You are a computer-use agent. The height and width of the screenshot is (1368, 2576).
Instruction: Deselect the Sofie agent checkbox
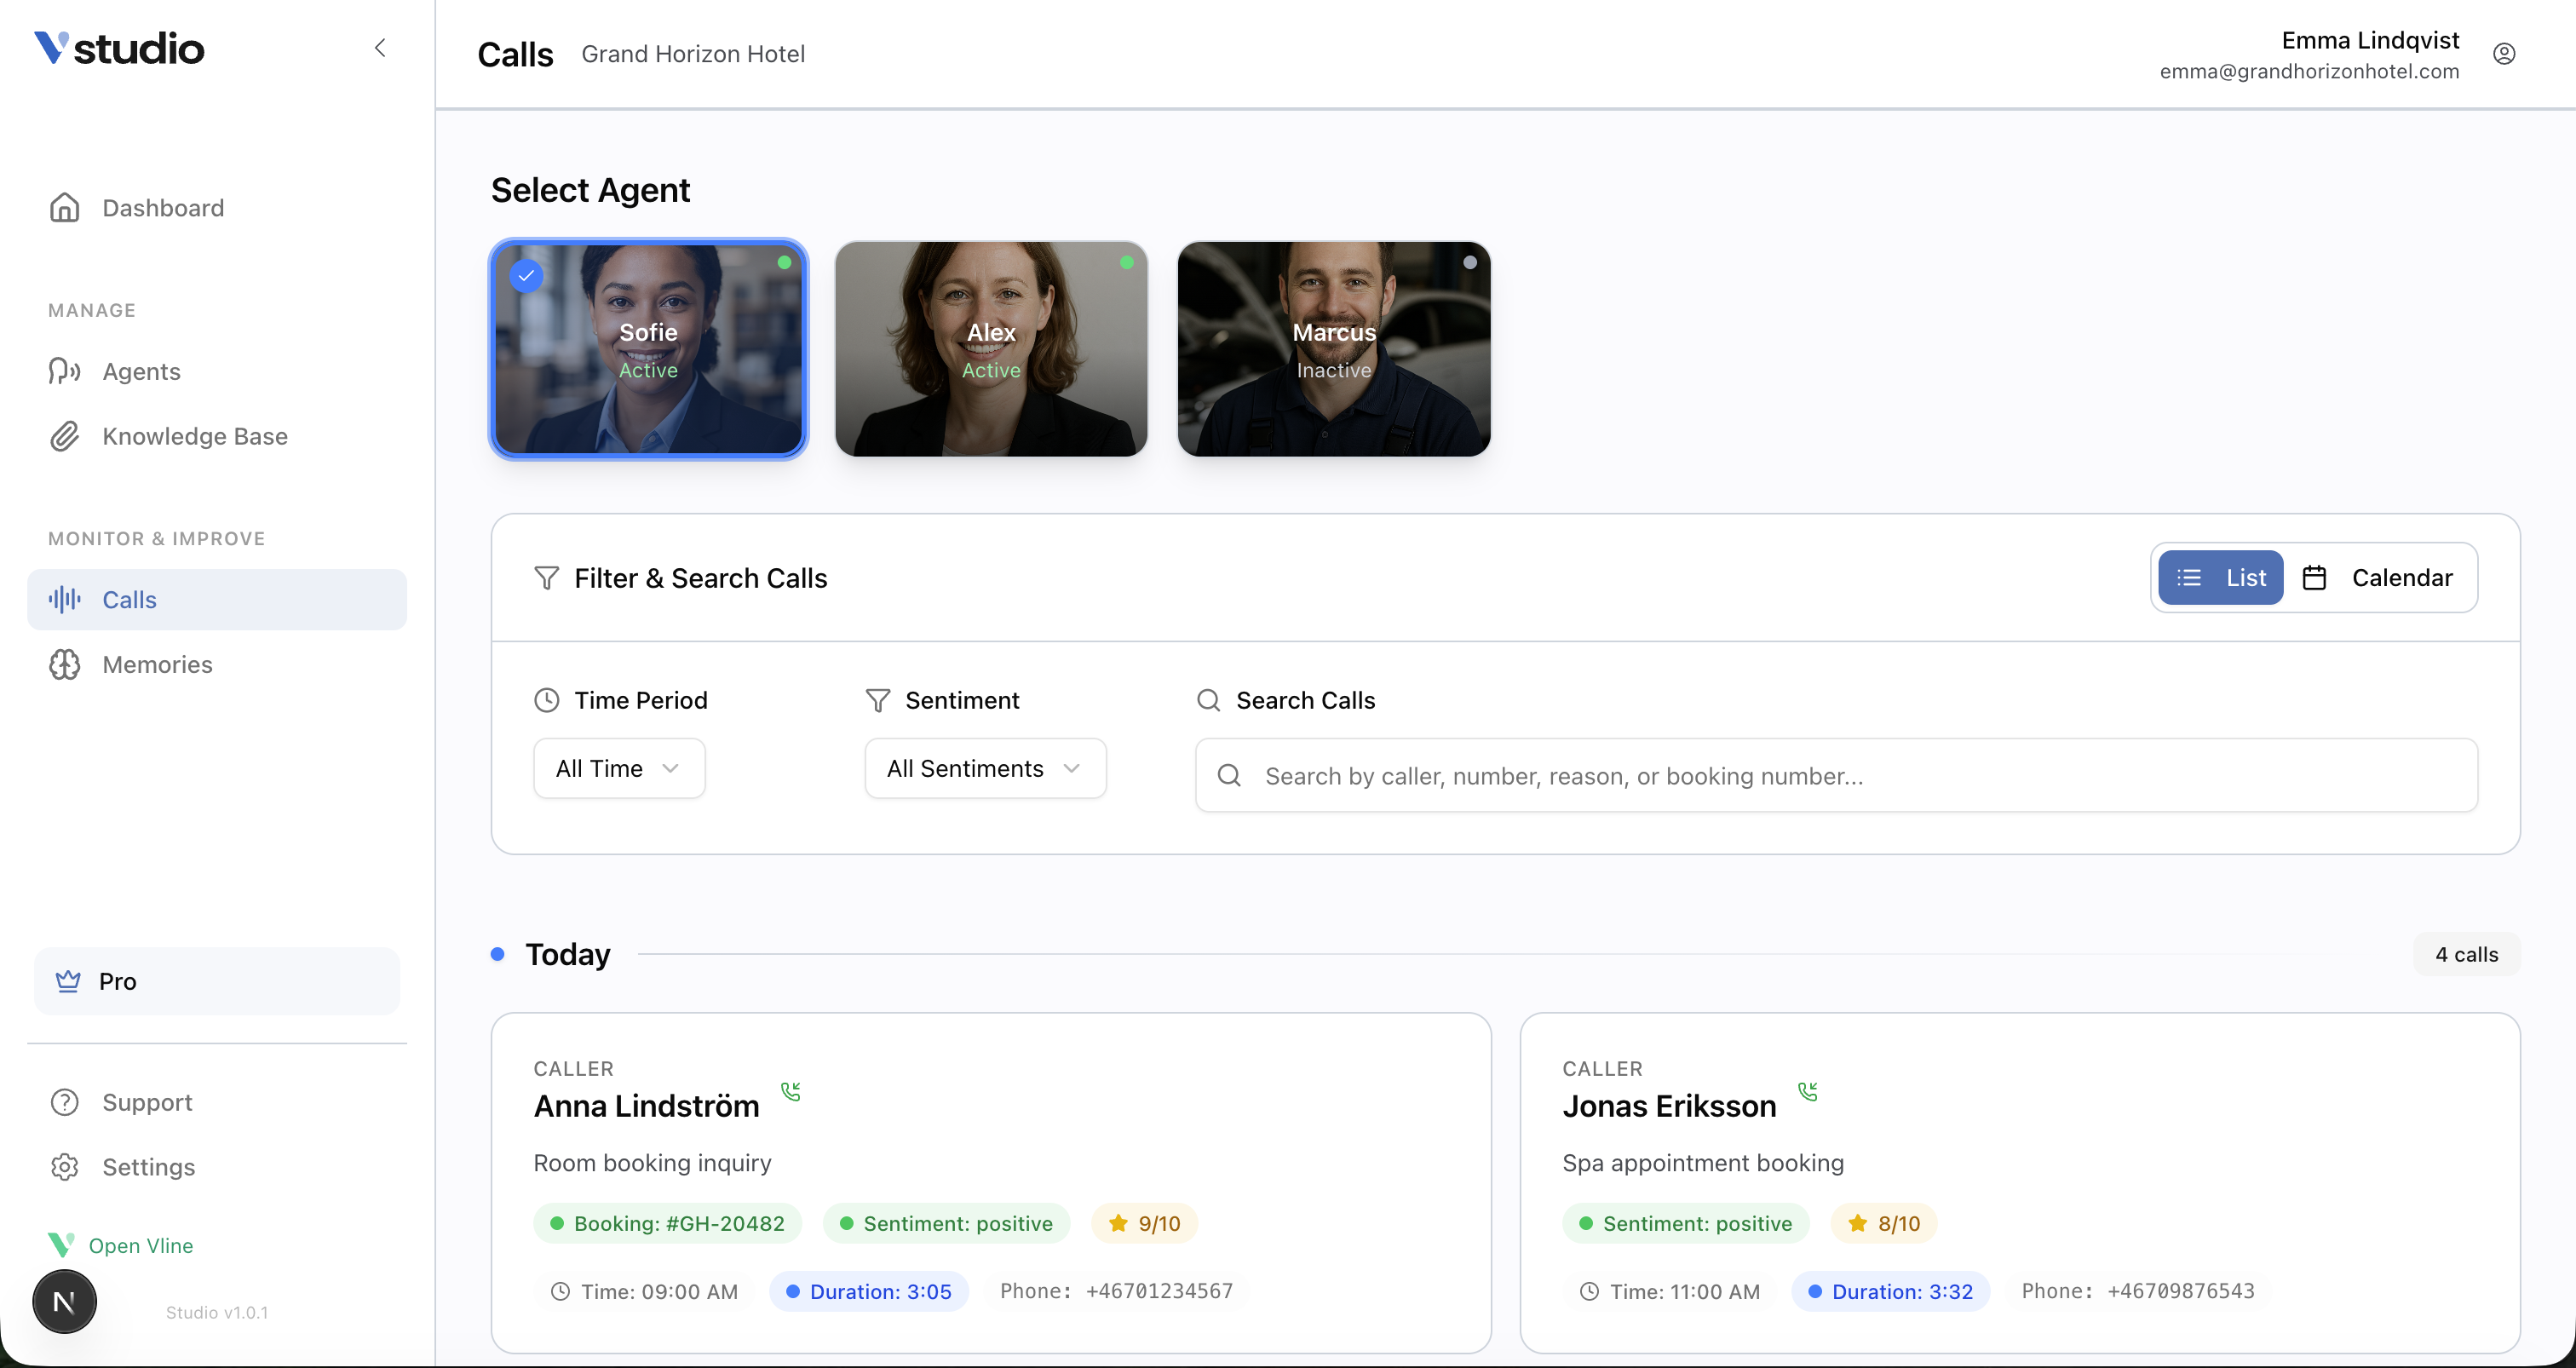[x=526, y=274]
